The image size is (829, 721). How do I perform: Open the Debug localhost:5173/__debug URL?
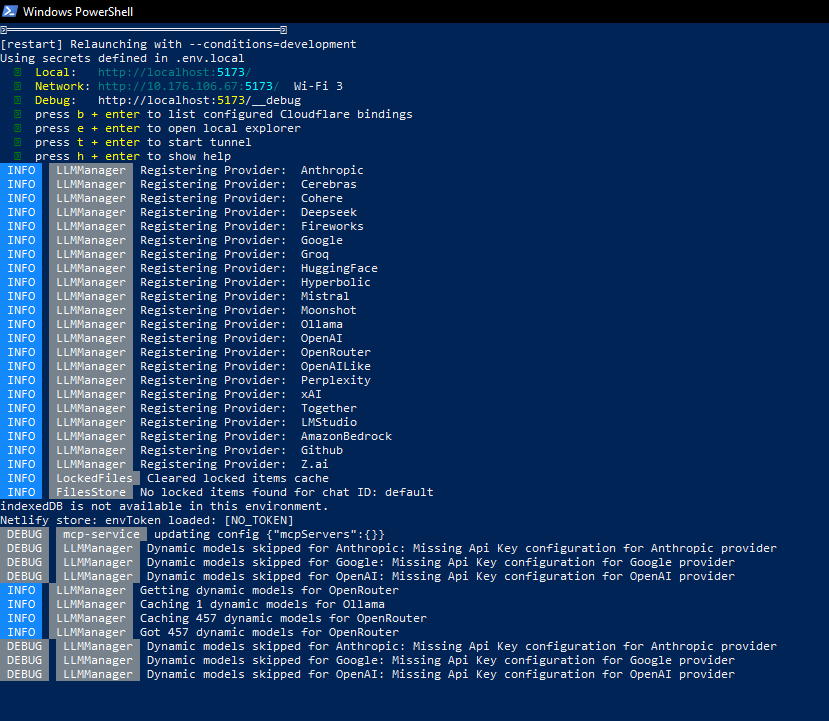point(199,100)
